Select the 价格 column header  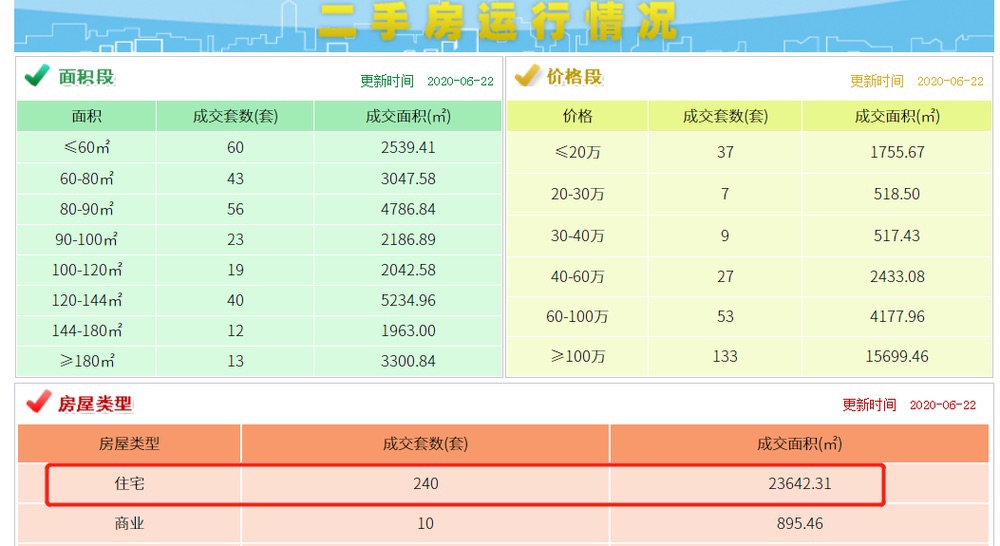[577, 116]
